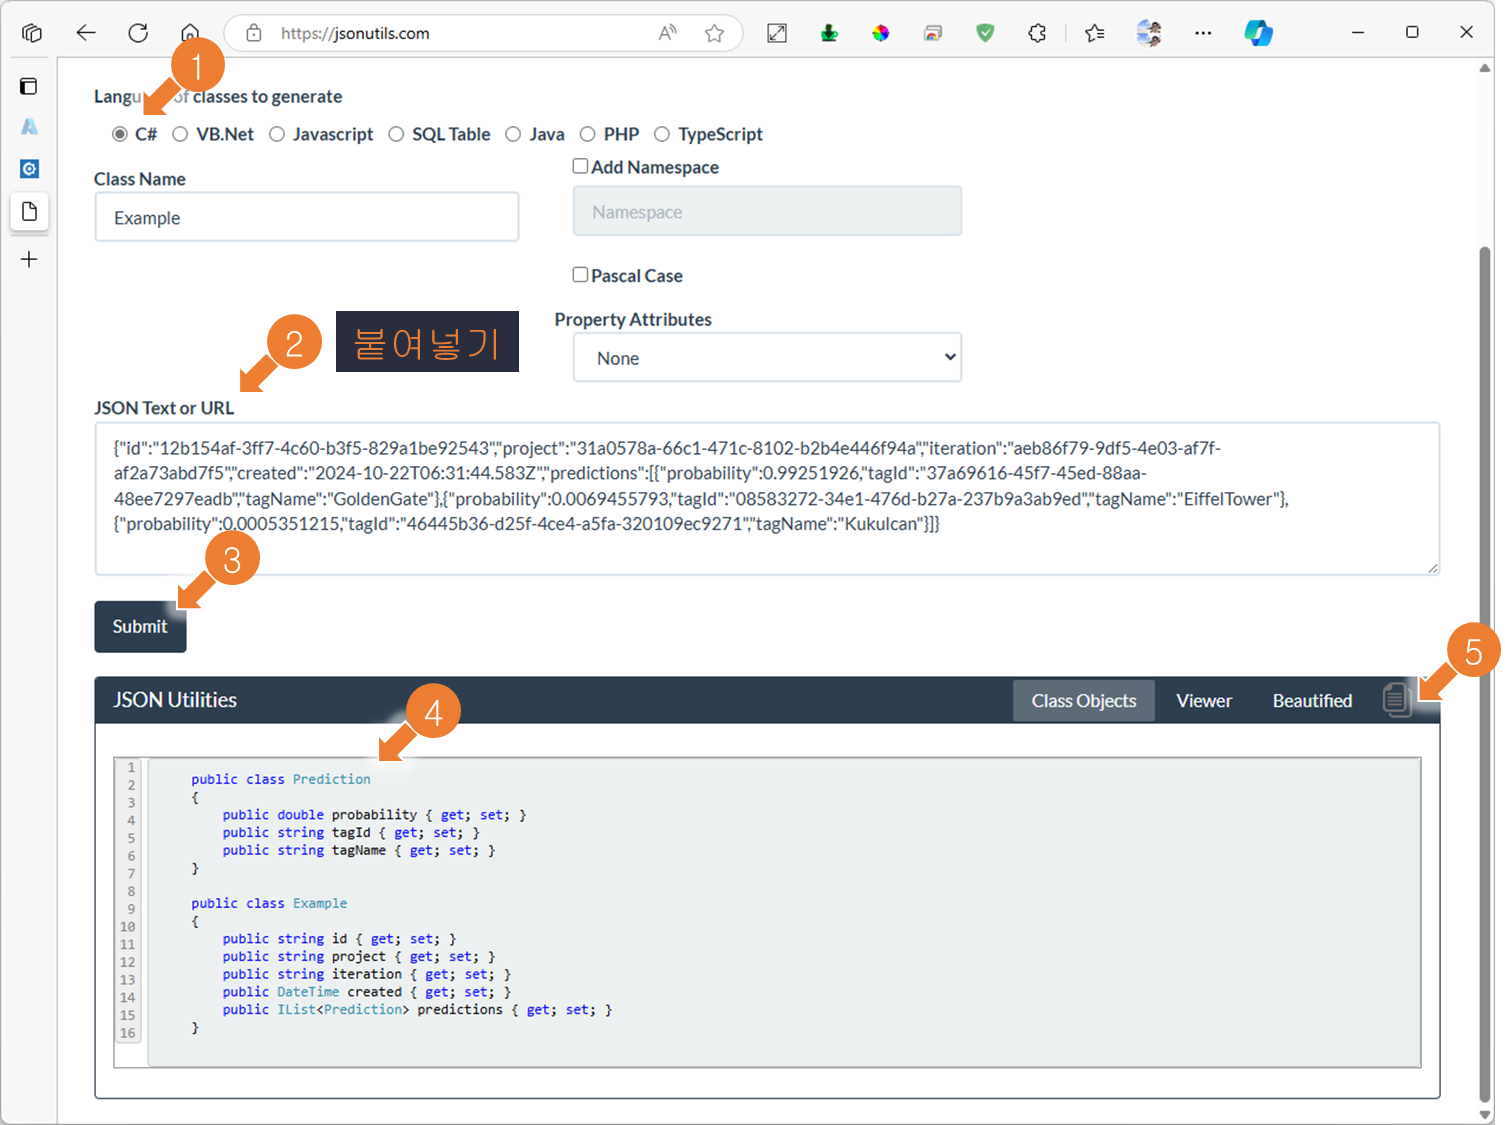
Task: Tick the Pascal Case checkbox
Action: (x=580, y=274)
